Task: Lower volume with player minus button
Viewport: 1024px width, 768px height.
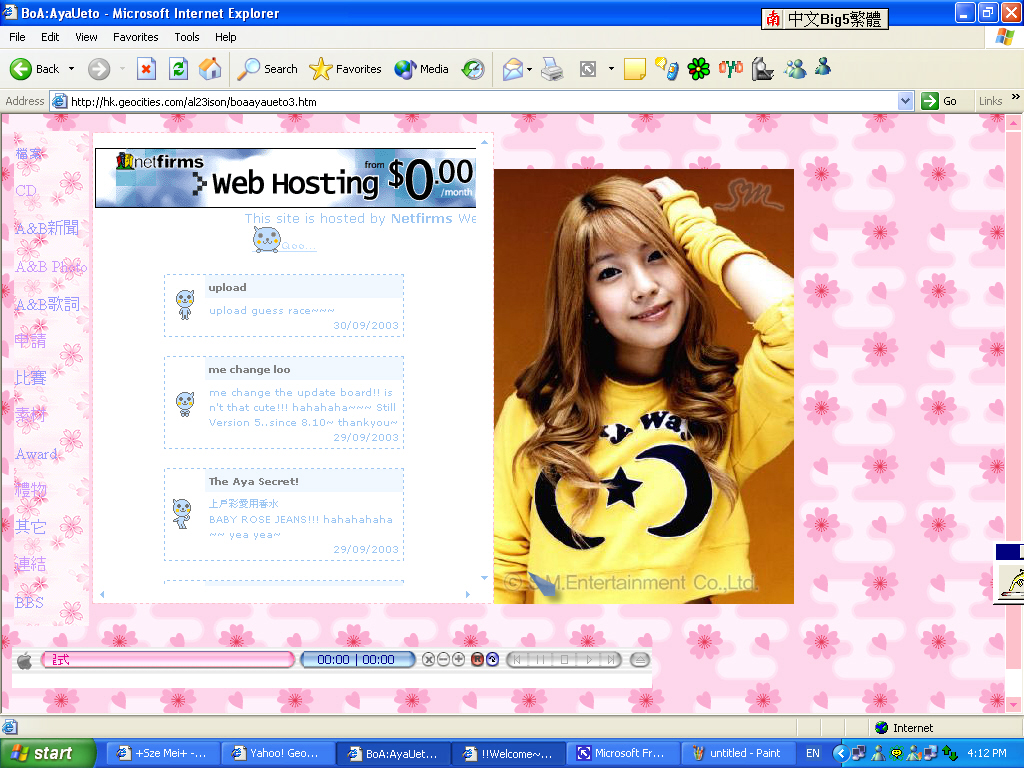Action: tap(443, 660)
